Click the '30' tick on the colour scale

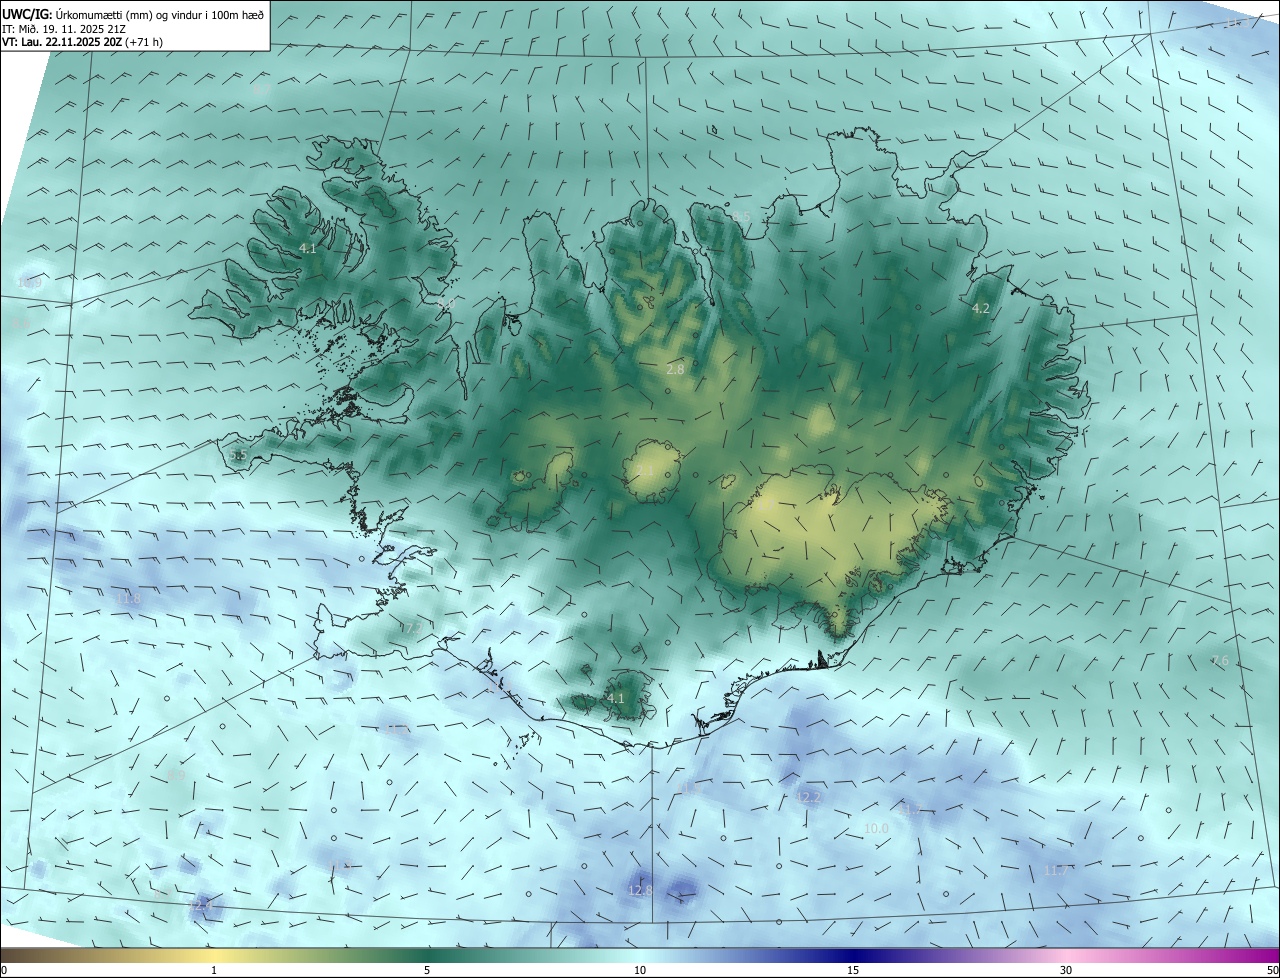(x=1066, y=970)
